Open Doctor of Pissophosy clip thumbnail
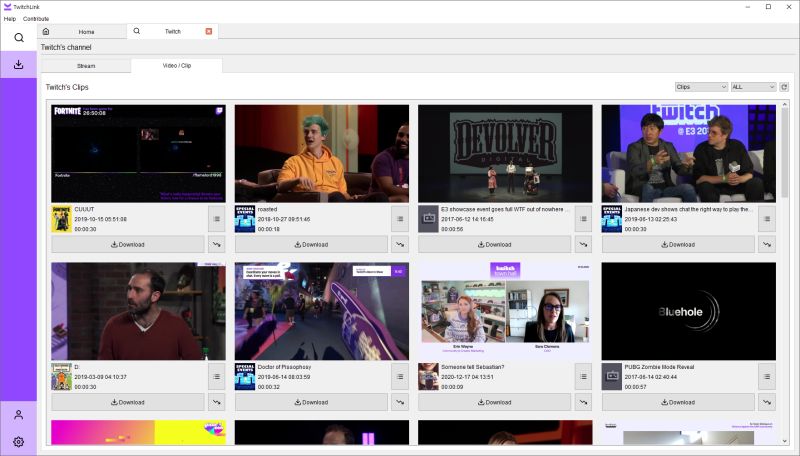The width and height of the screenshot is (800, 456). (x=321, y=311)
